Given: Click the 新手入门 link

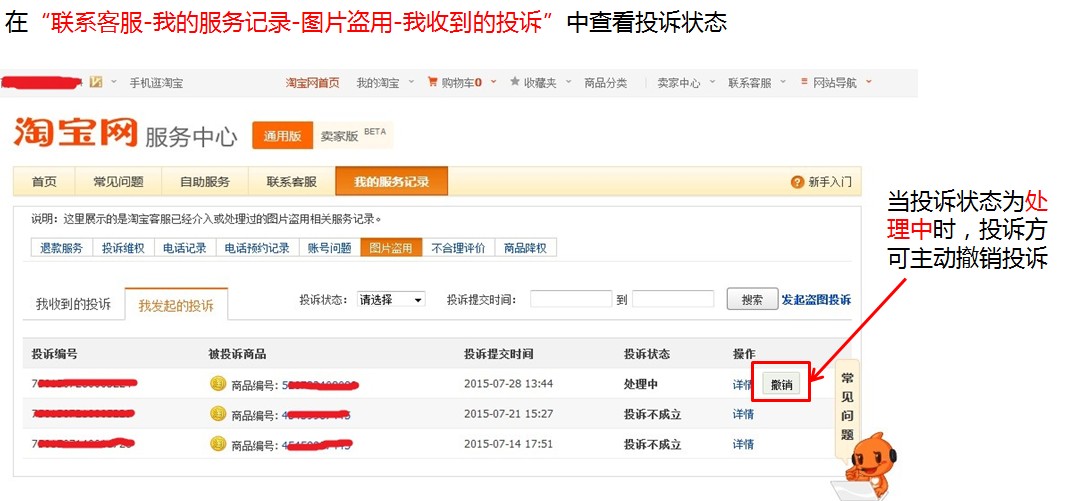Looking at the screenshot, I should click(829, 183).
